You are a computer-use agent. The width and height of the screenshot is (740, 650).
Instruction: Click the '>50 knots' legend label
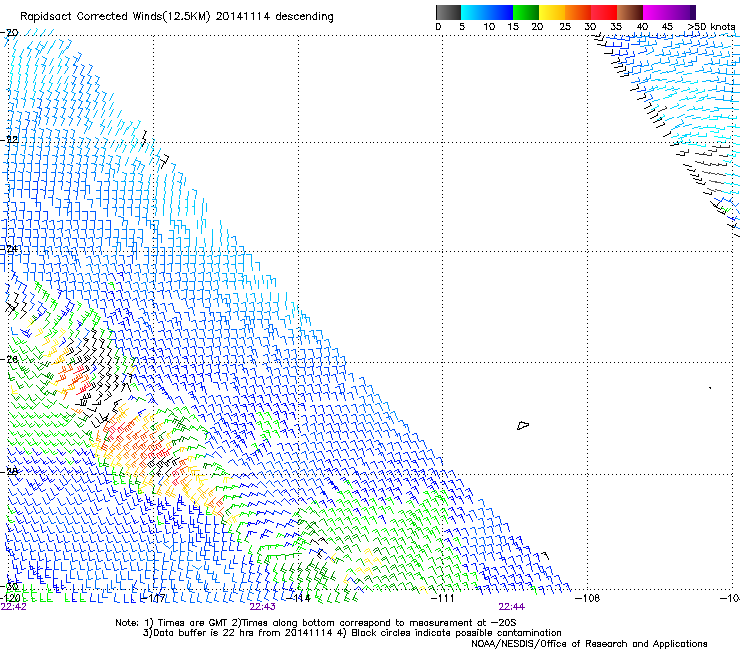click(x=711, y=27)
